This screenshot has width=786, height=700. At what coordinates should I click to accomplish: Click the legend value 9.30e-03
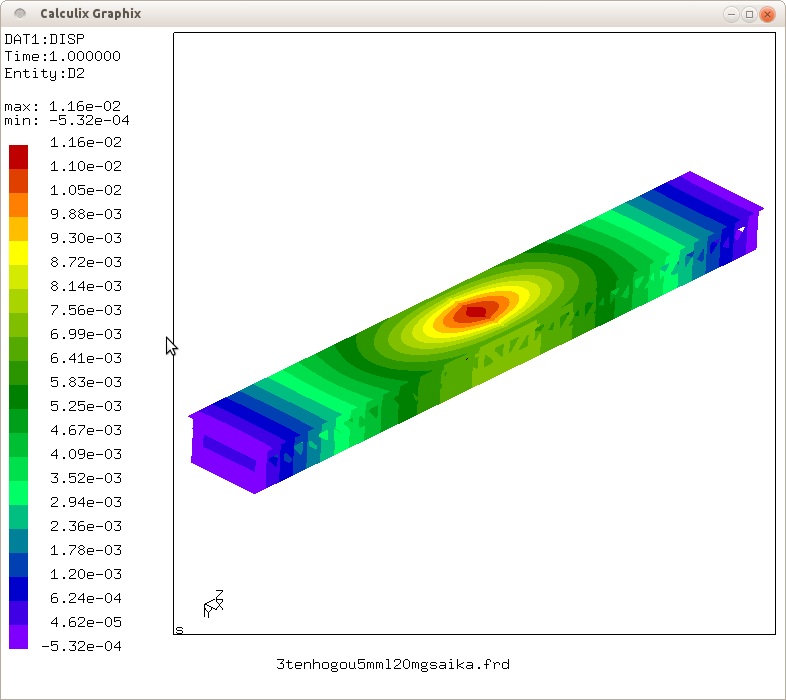coord(86,238)
